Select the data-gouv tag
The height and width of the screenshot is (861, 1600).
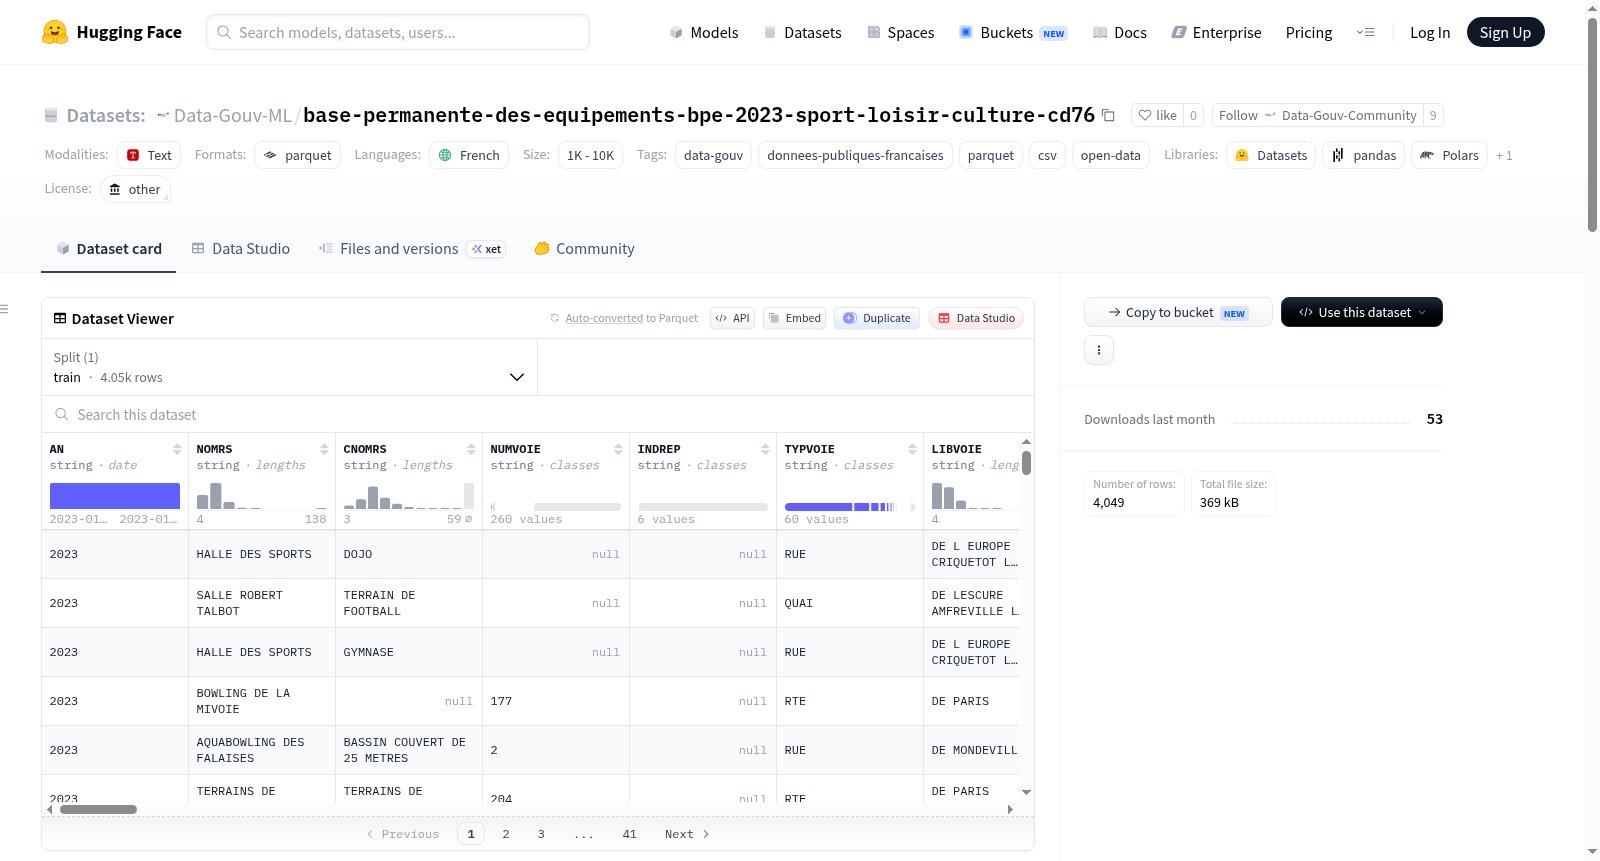(713, 155)
